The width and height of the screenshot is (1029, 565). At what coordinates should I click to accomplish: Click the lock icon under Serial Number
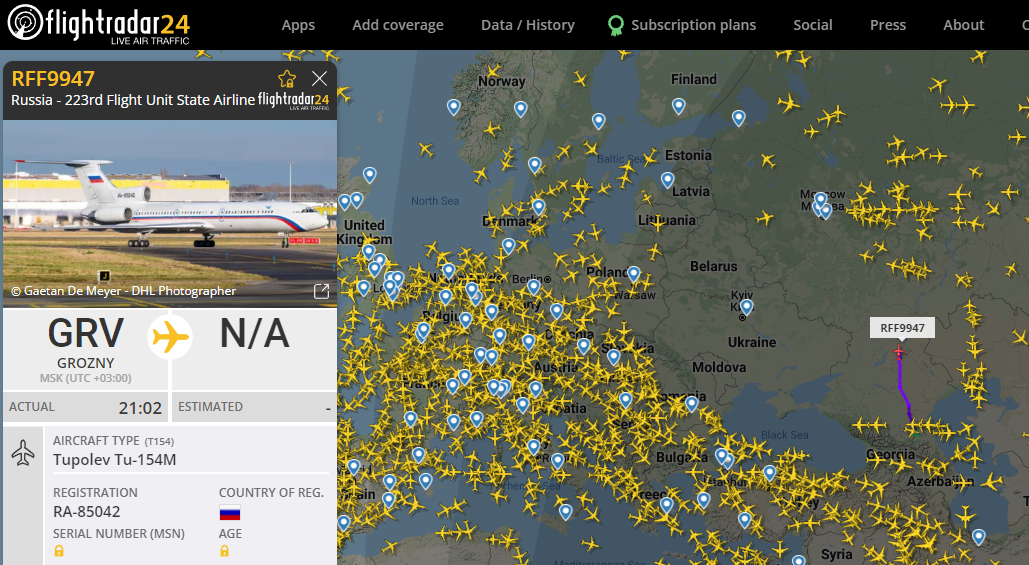[x=59, y=551]
